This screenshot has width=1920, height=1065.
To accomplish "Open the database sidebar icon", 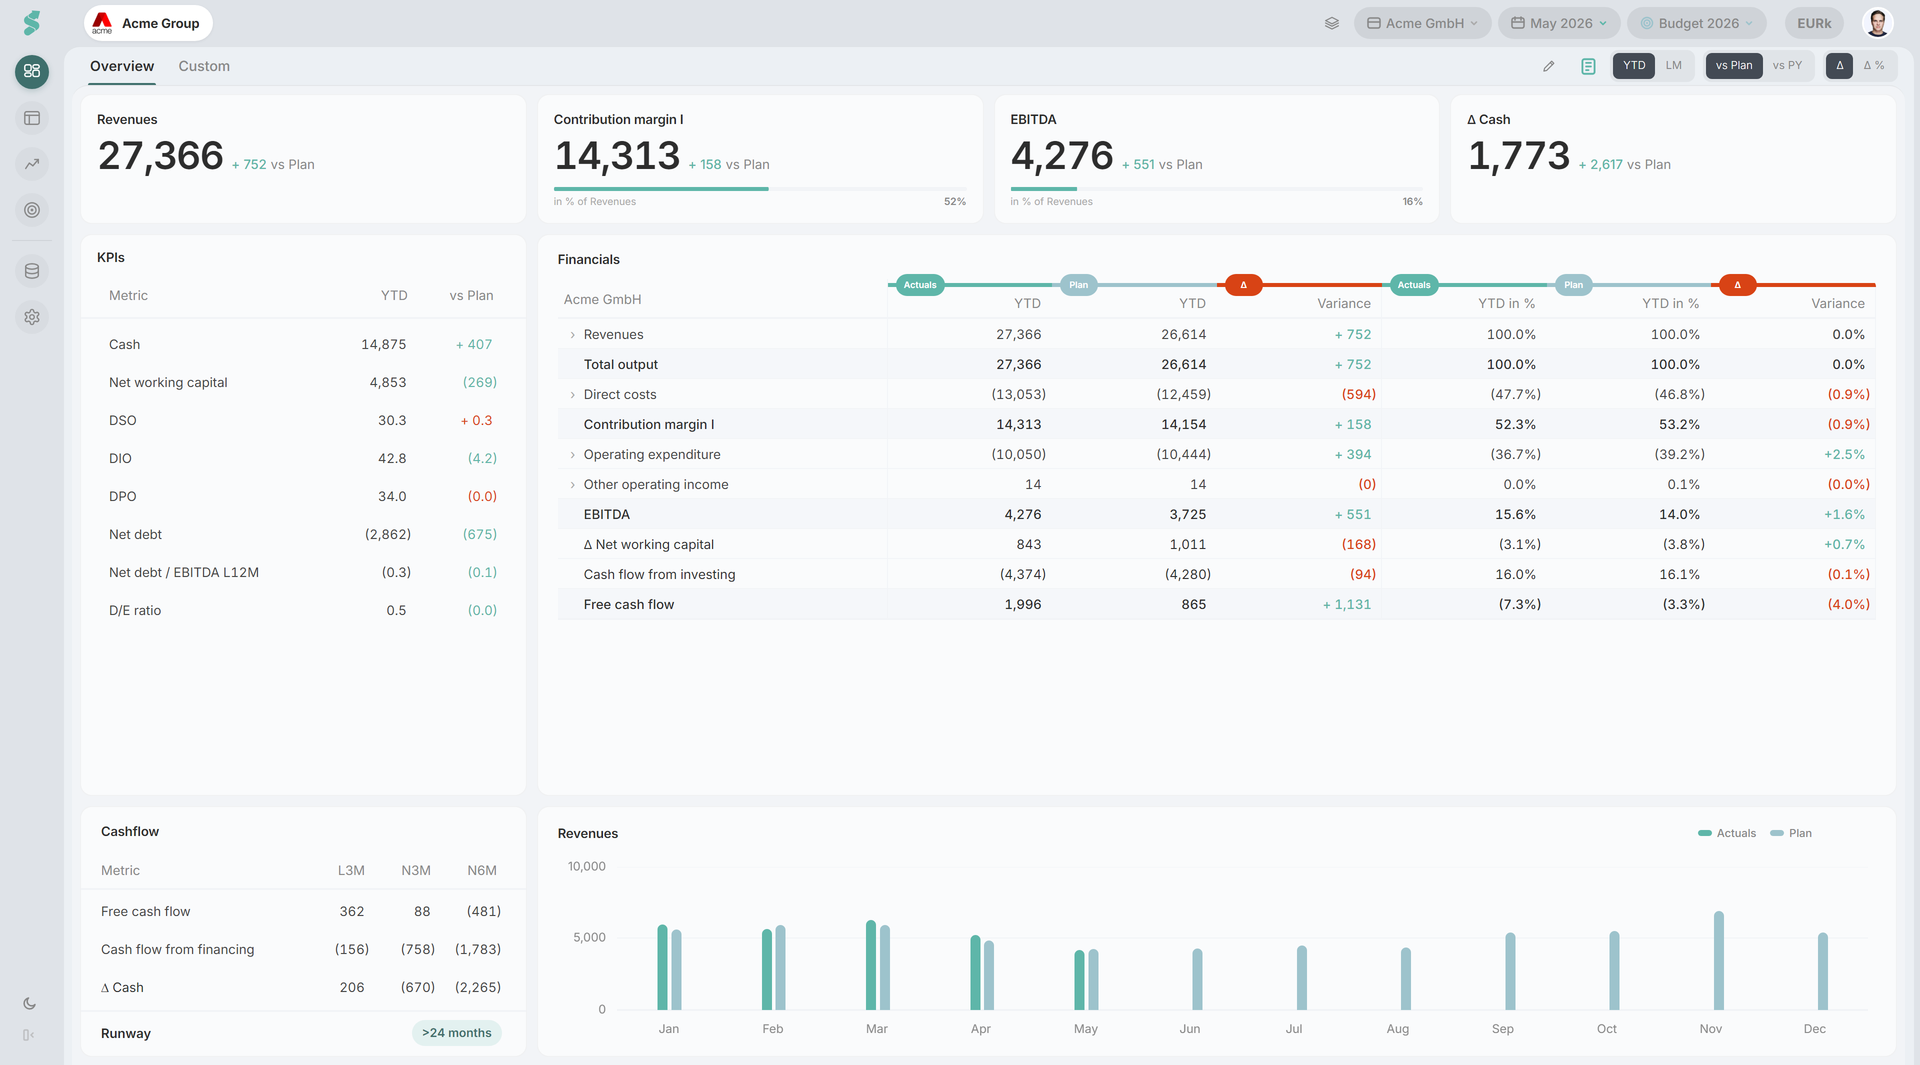I will pyautogui.click(x=32, y=271).
